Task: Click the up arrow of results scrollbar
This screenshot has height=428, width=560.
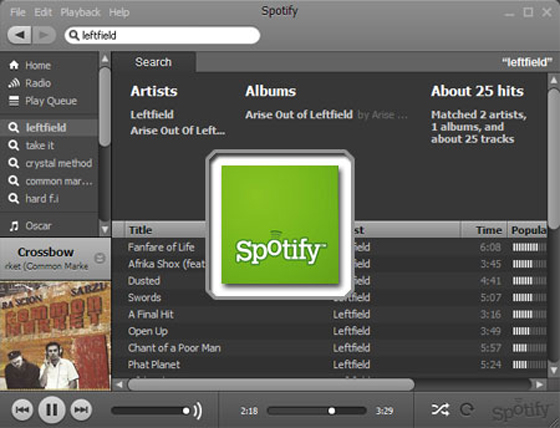Action: coord(554,80)
